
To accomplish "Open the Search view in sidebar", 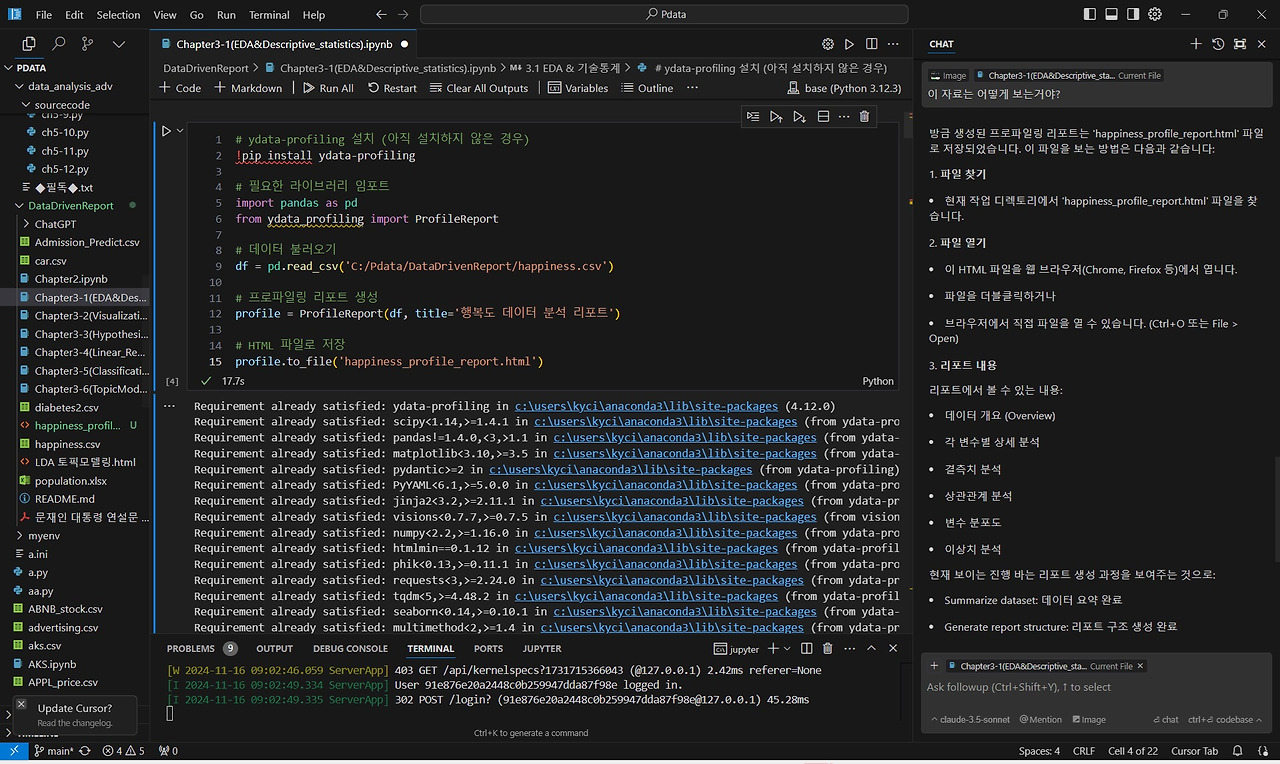I will pyautogui.click(x=58, y=44).
